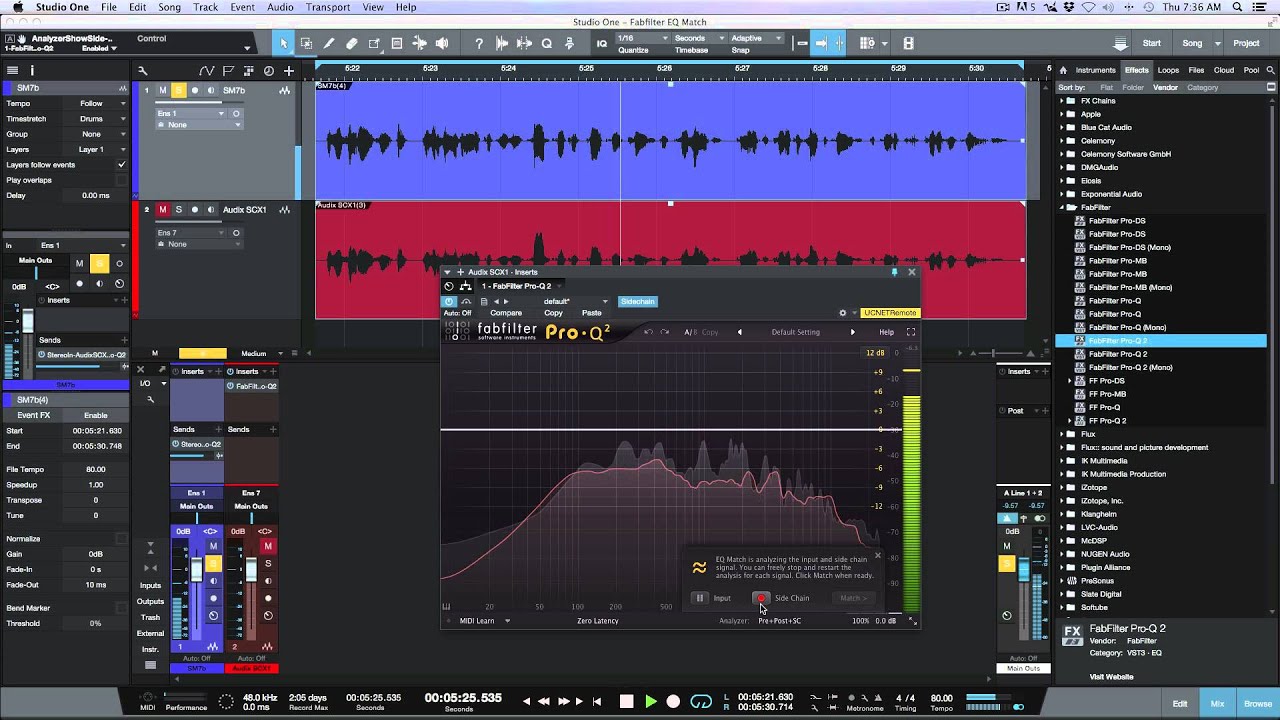Pause input analysis in EQ Match

(700, 598)
